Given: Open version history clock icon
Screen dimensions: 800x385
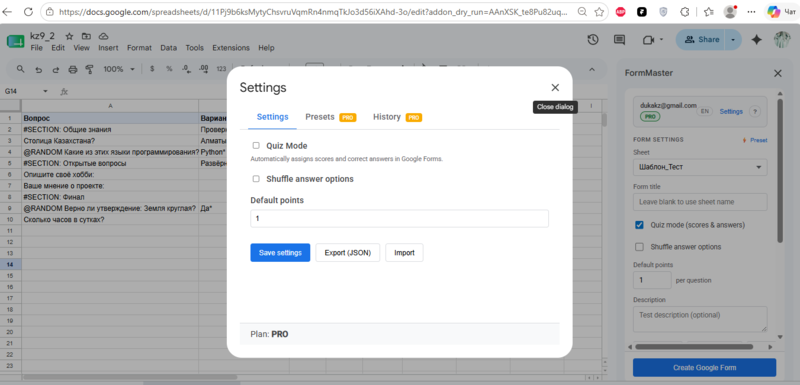Looking at the screenshot, I should point(592,40).
